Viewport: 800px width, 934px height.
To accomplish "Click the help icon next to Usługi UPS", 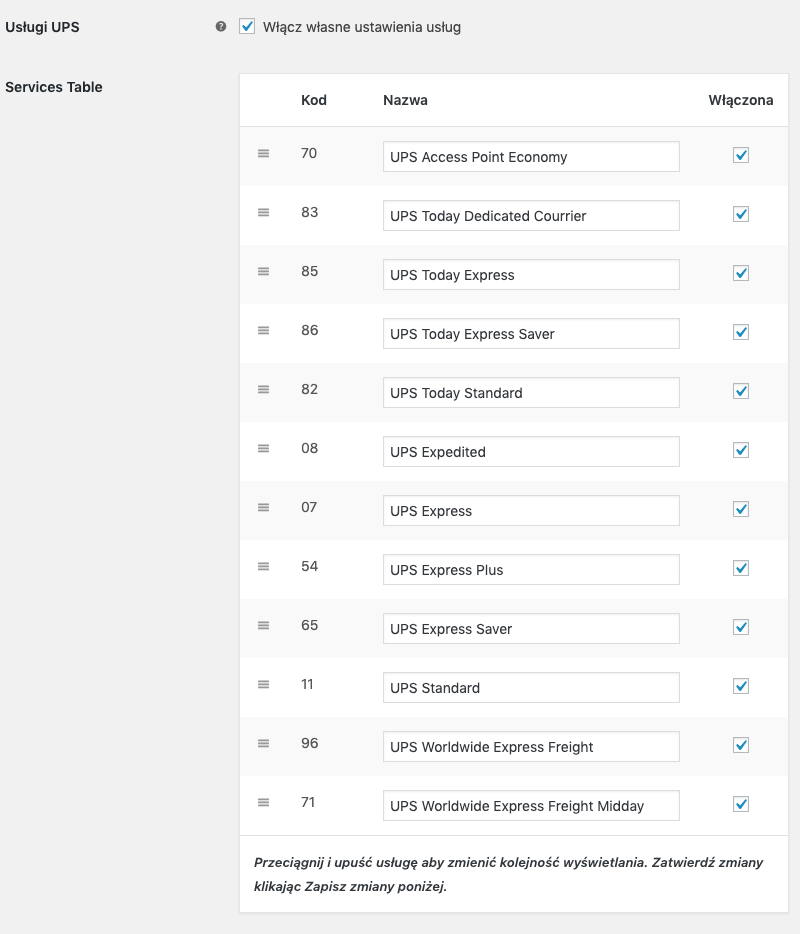I will tap(221, 26).
